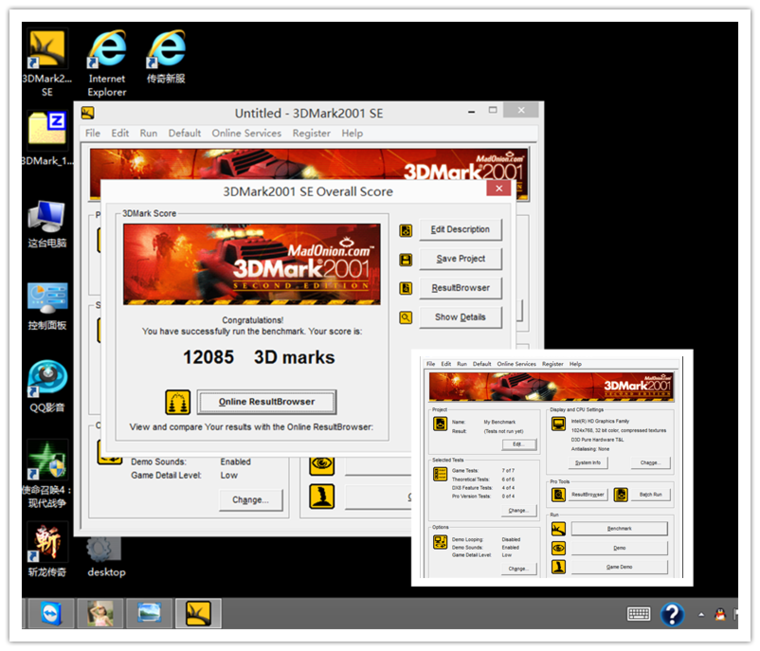Click the QQ penguin tray icon
The height and width of the screenshot is (651, 760).
pyautogui.click(x=720, y=615)
